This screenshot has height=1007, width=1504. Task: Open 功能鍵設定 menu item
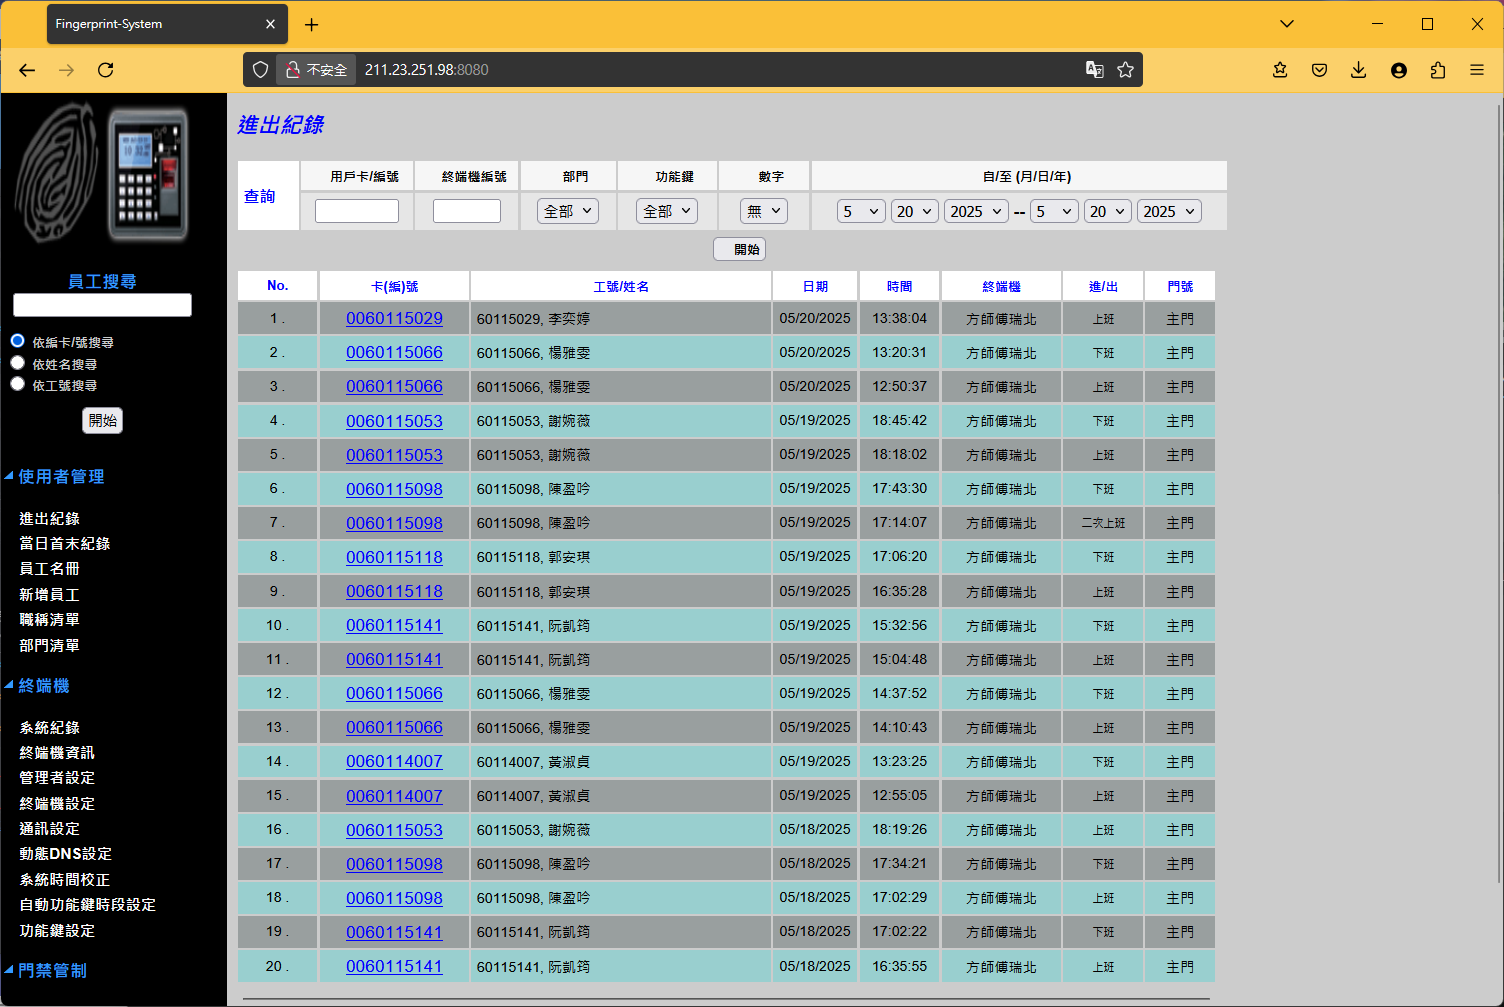pos(57,931)
